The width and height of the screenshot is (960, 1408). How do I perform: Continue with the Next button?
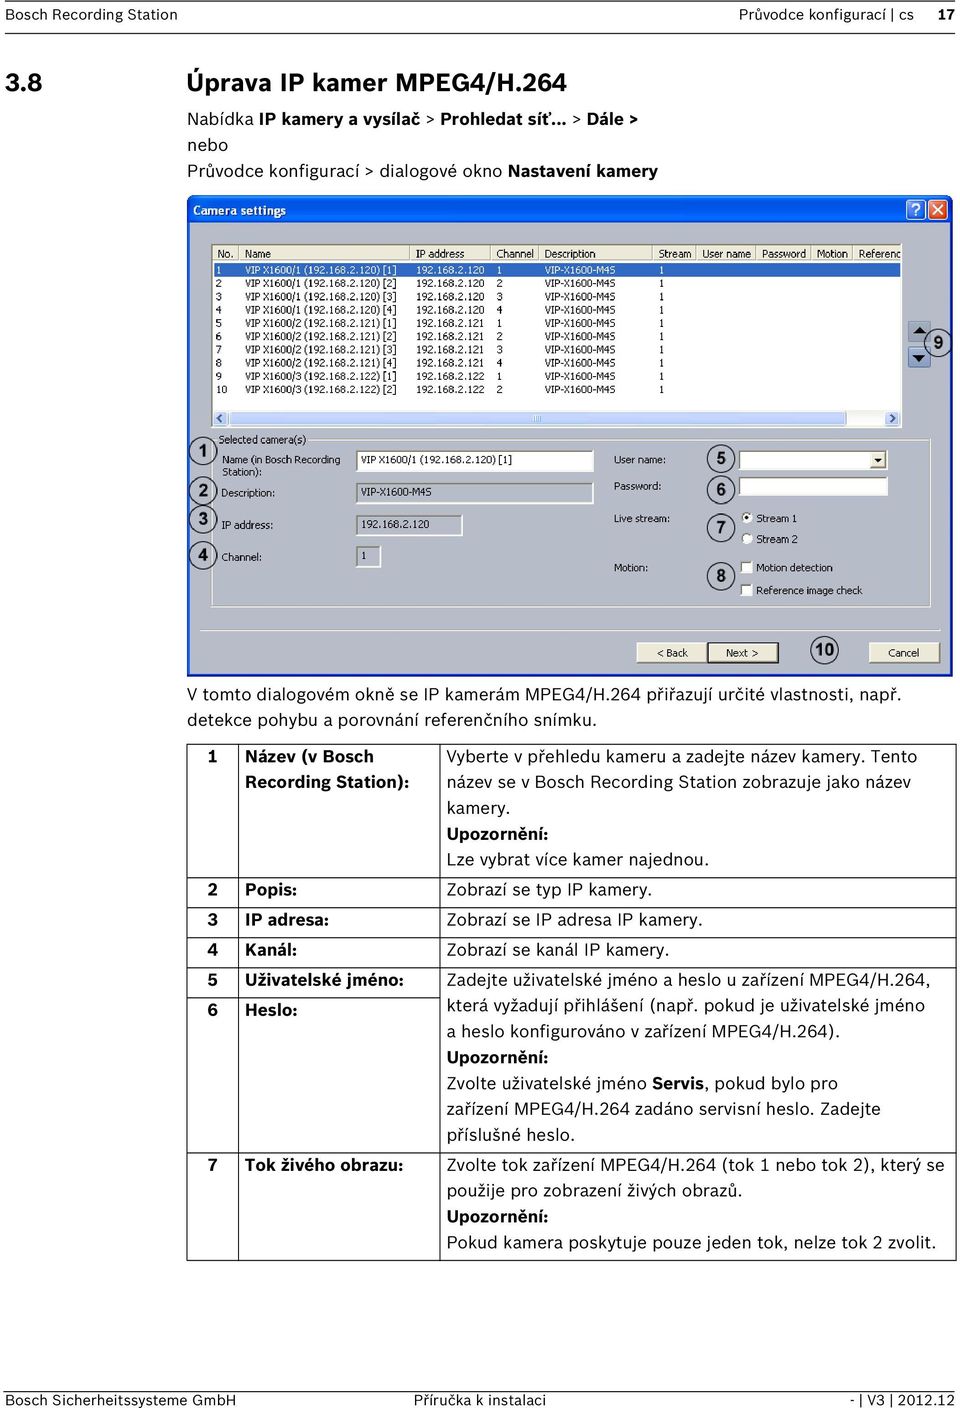coord(741,653)
